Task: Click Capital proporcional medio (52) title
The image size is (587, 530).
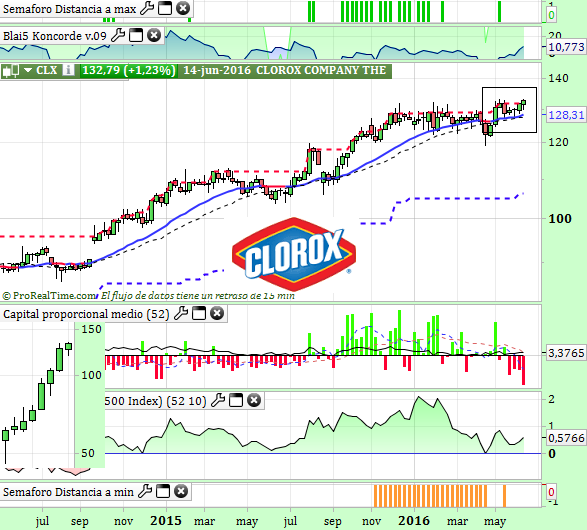Action: pyautogui.click(x=86, y=314)
